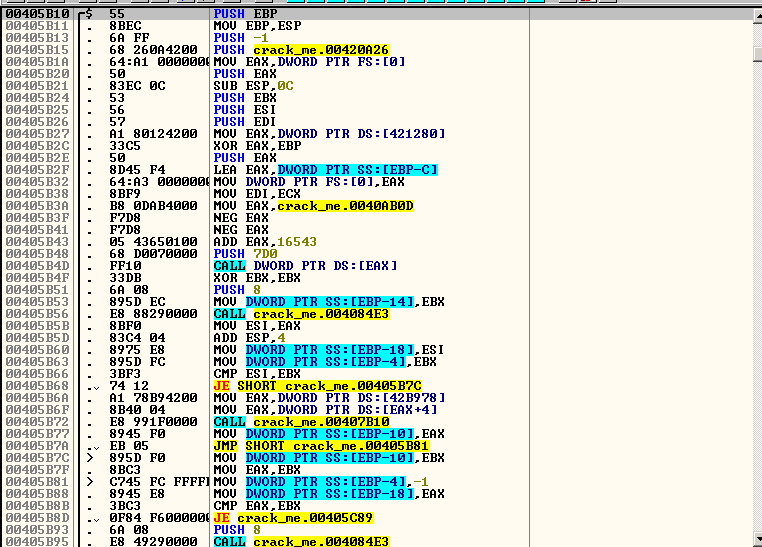762x547 pixels.
Task: Click the jump-target marker at 00405B7C
Action: [x=94, y=458]
